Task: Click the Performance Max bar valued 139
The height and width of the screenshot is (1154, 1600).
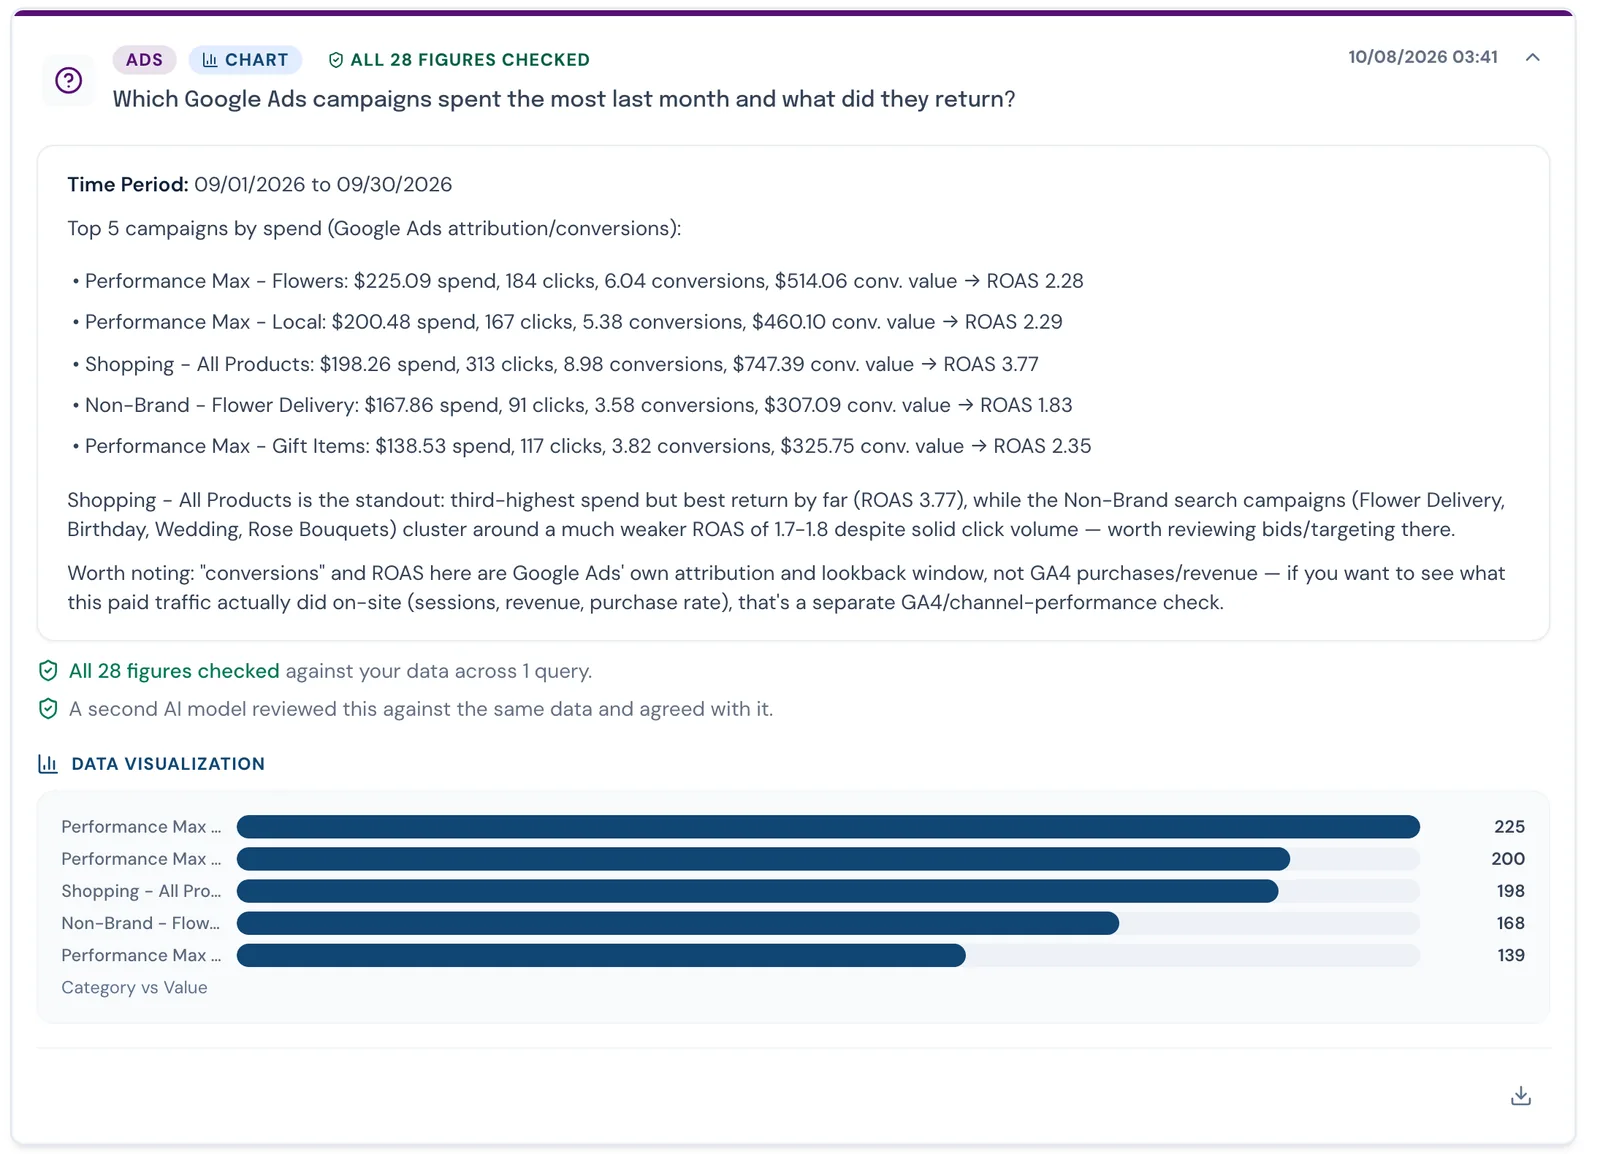Action: pos(601,955)
